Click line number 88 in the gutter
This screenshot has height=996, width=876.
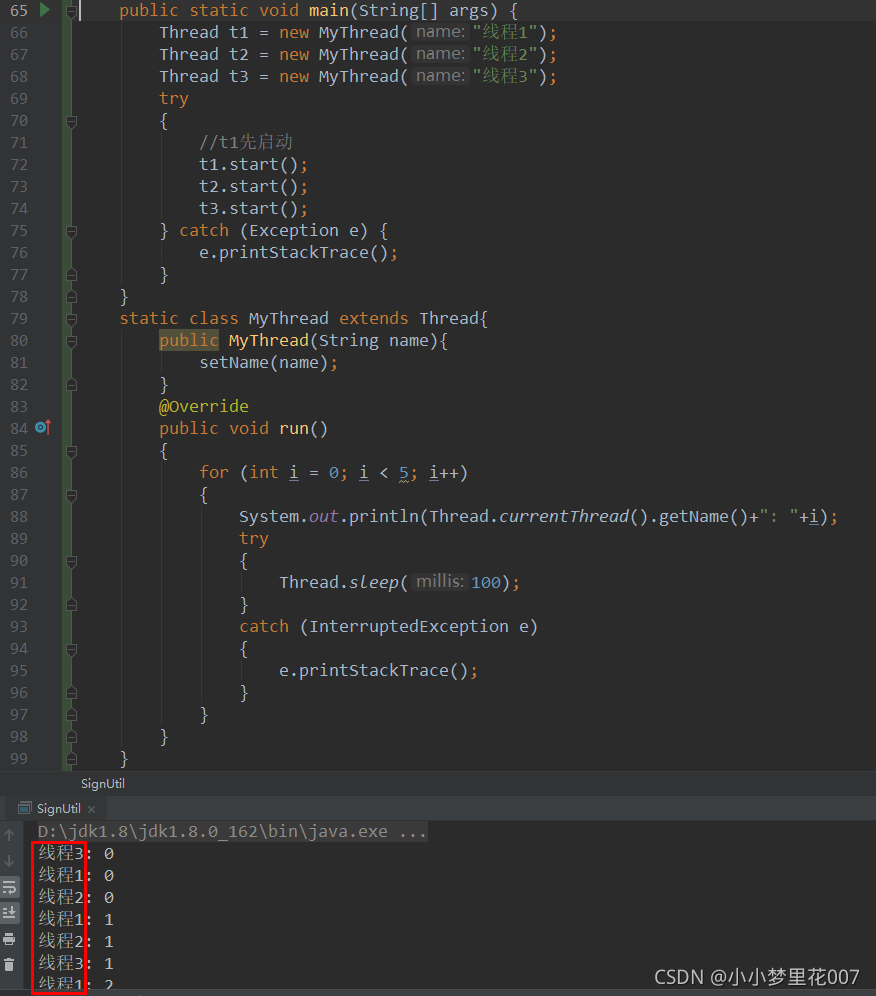(x=19, y=516)
